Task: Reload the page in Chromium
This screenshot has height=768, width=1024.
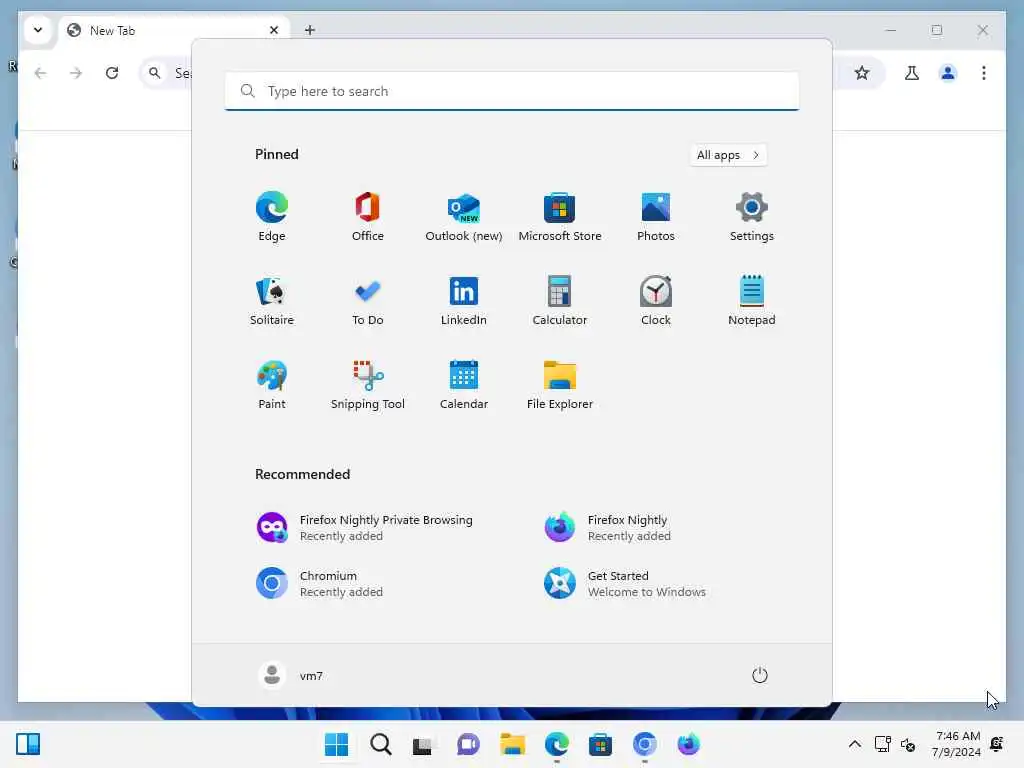Action: 112,73
